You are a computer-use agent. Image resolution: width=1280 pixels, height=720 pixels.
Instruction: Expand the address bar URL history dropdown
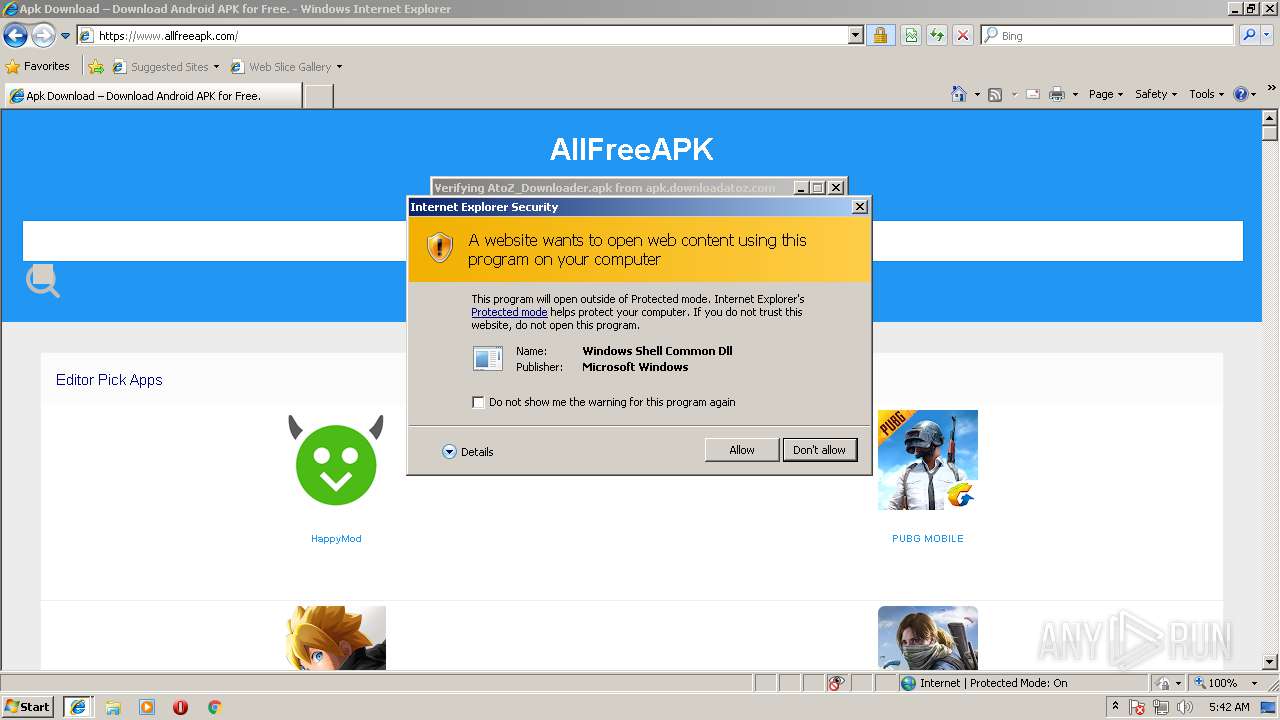pyautogui.click(x=855, y=36)
